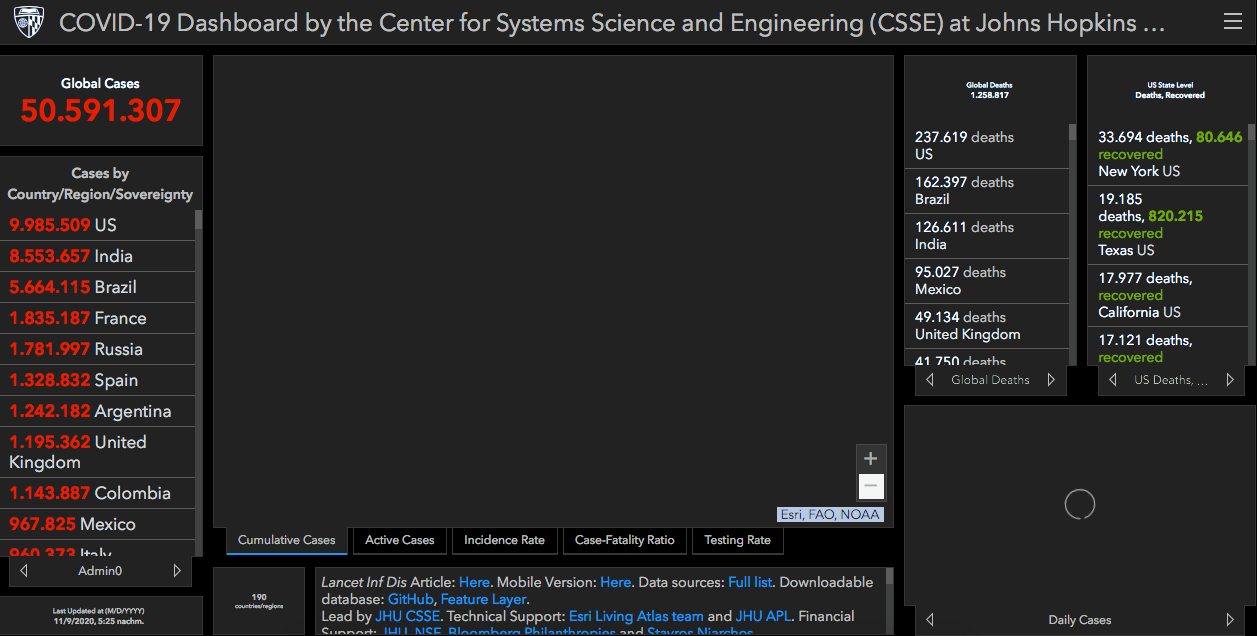Click left arrow beside US Deaths

[x=1113, y=380]
